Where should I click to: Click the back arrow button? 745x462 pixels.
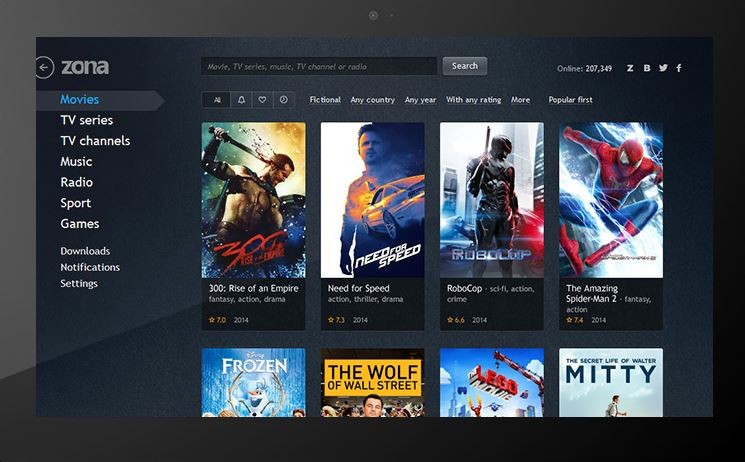pos(44,67)
